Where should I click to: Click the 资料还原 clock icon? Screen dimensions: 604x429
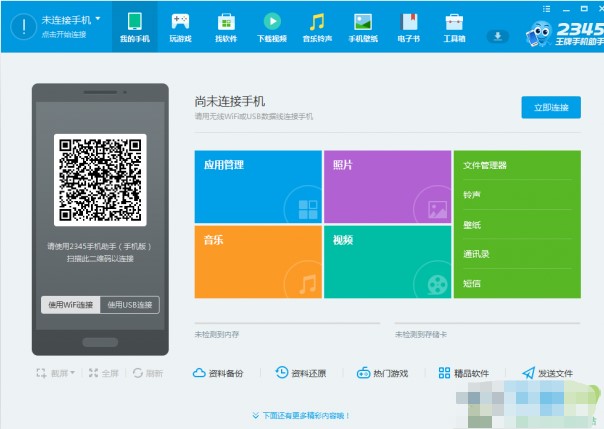[282, 372]
